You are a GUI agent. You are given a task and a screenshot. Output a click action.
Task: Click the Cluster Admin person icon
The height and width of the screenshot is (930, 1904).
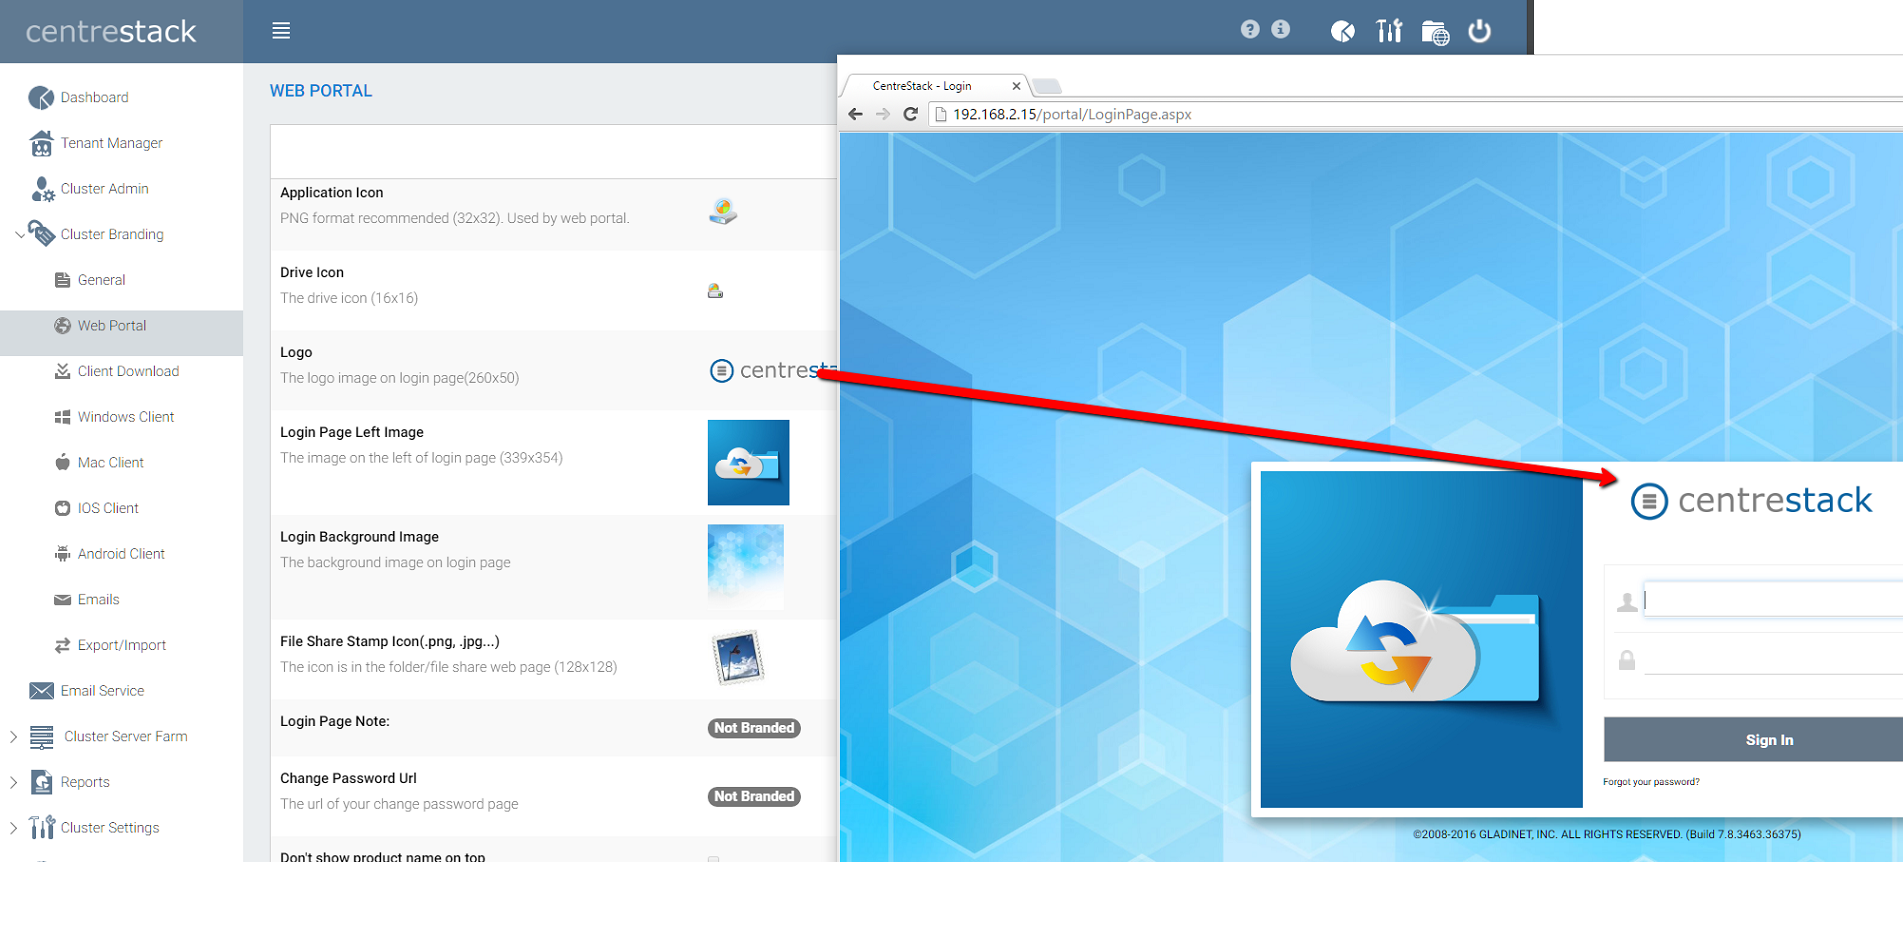[42, 189]
